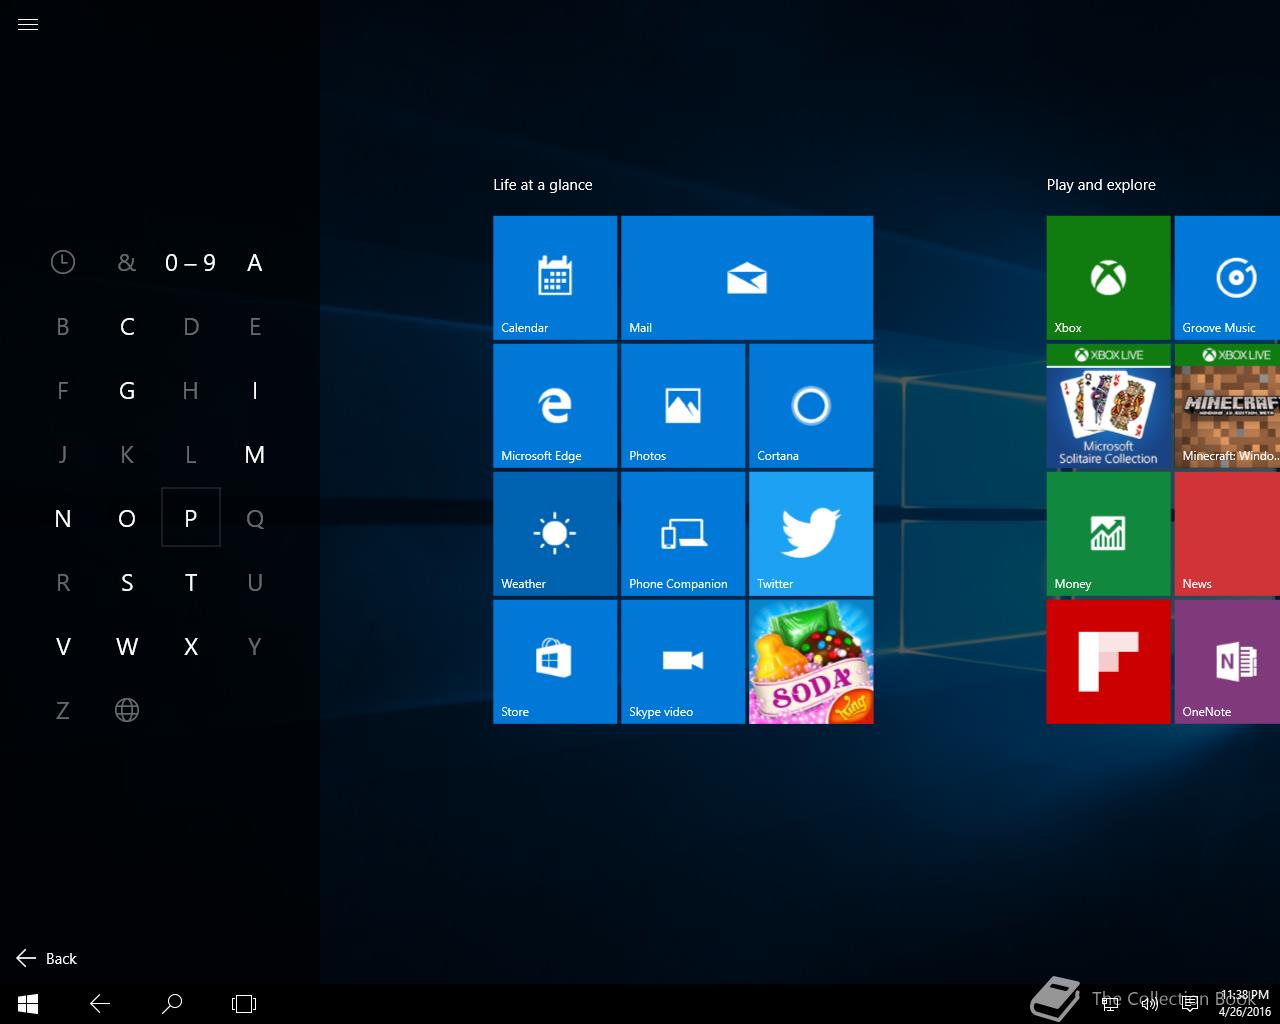Click the taskbar back arrow
Viewport: 1280px width, 1024px height.
(100, 1003)
